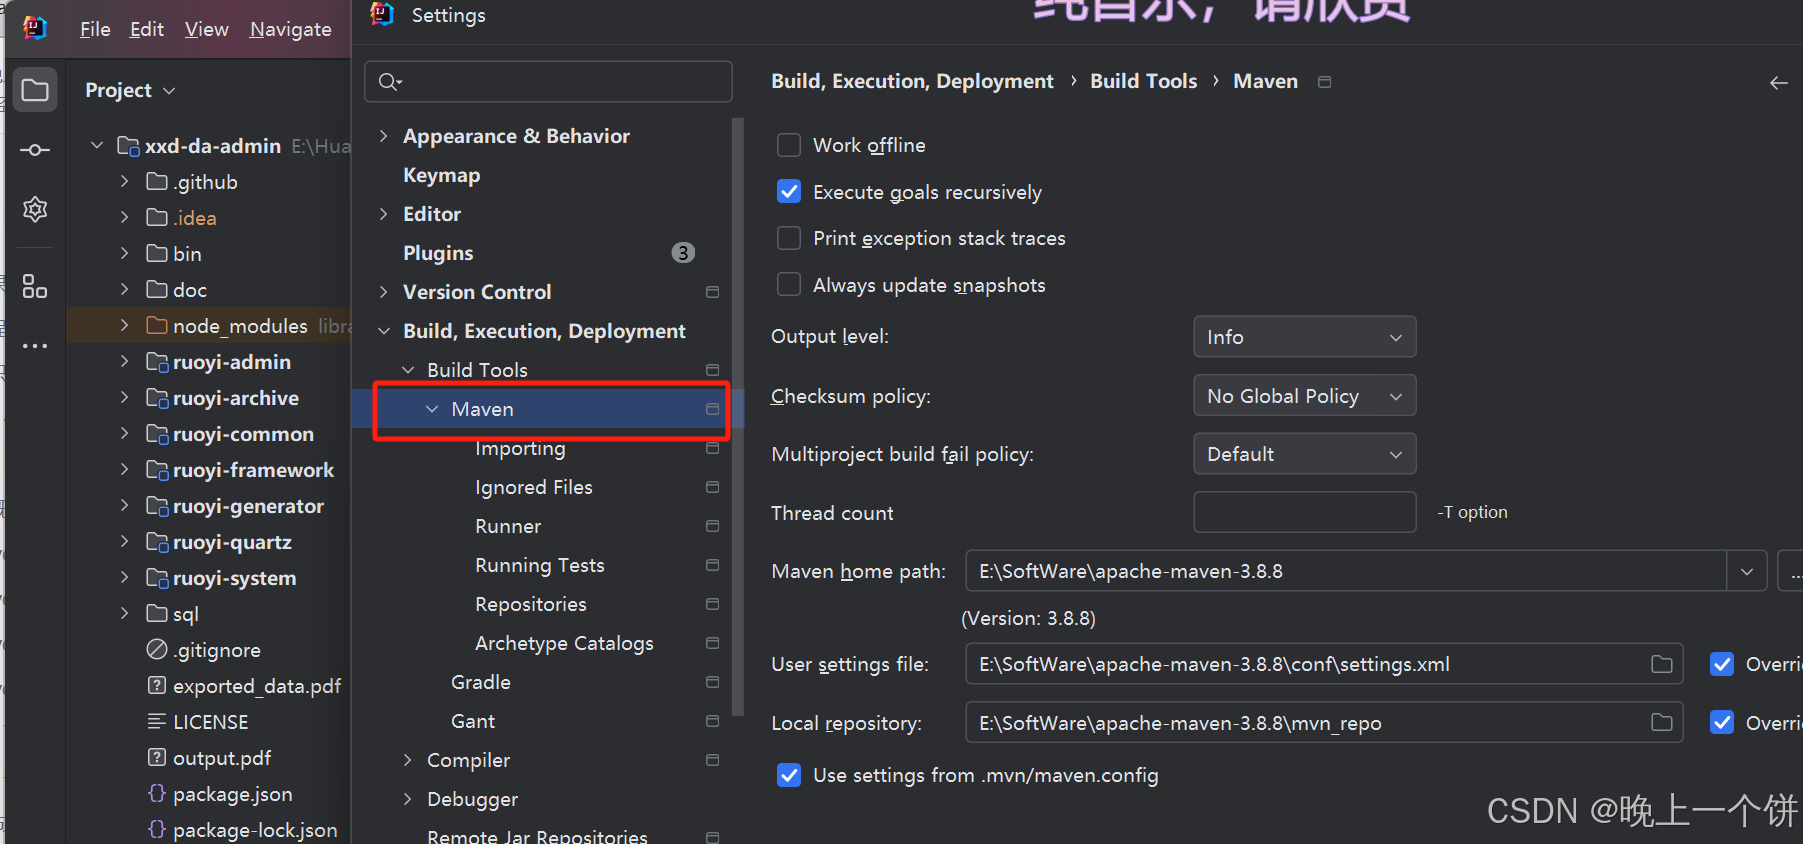Click the project-level icon on Archetype Catalogs row
The width and height of the screenshot is (1803, 844).
pyautogui.click(x=712, y=643)
